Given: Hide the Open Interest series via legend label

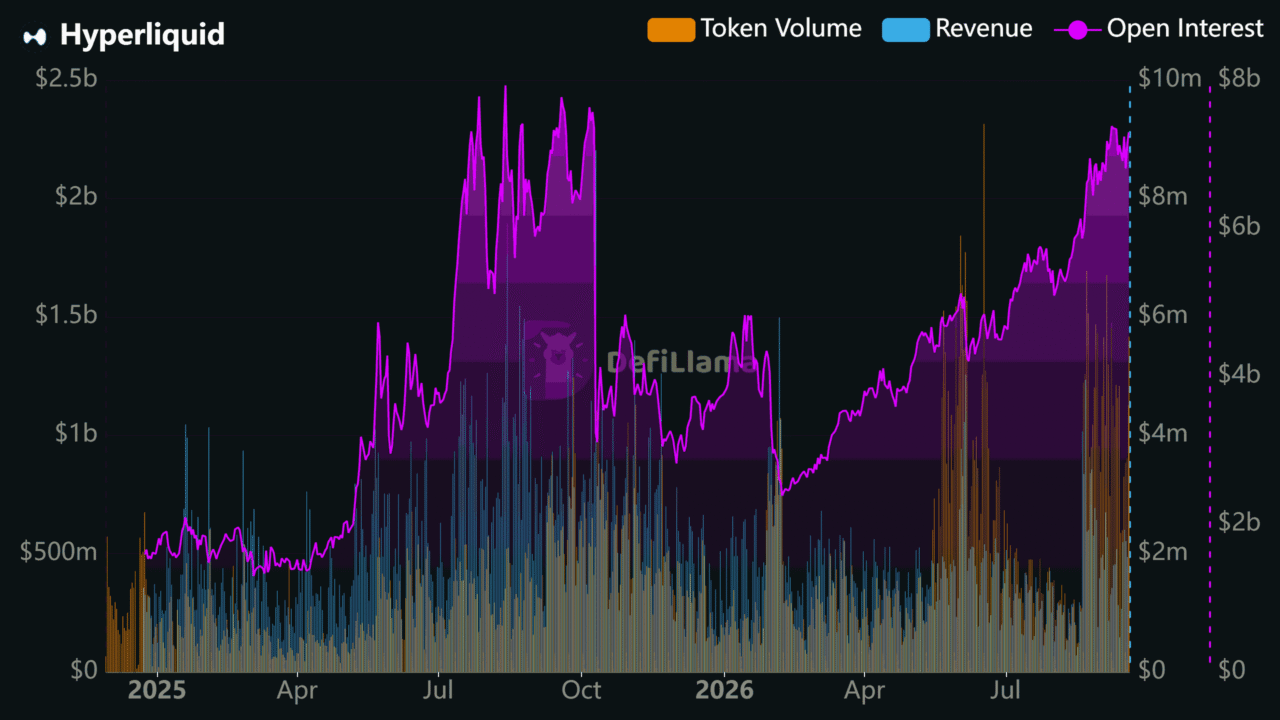Looking at the screenshot, I should coord(1185,29).
